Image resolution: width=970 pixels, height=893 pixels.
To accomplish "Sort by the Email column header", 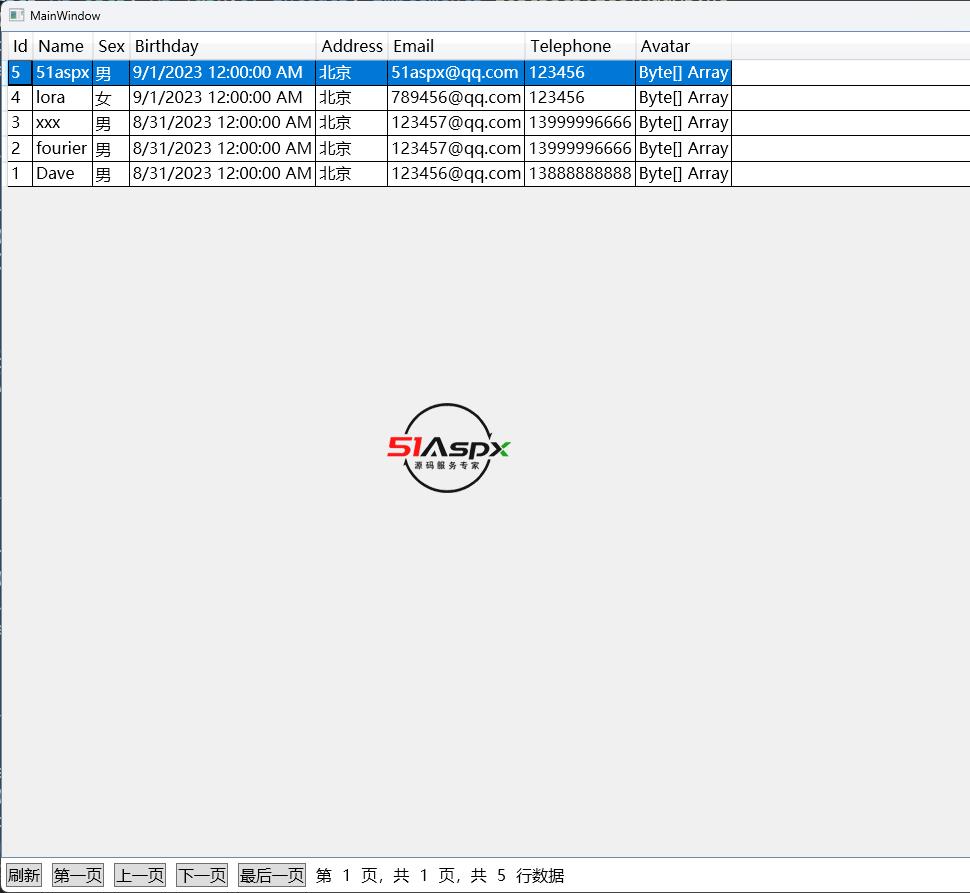I will click(x=455, y=46).
